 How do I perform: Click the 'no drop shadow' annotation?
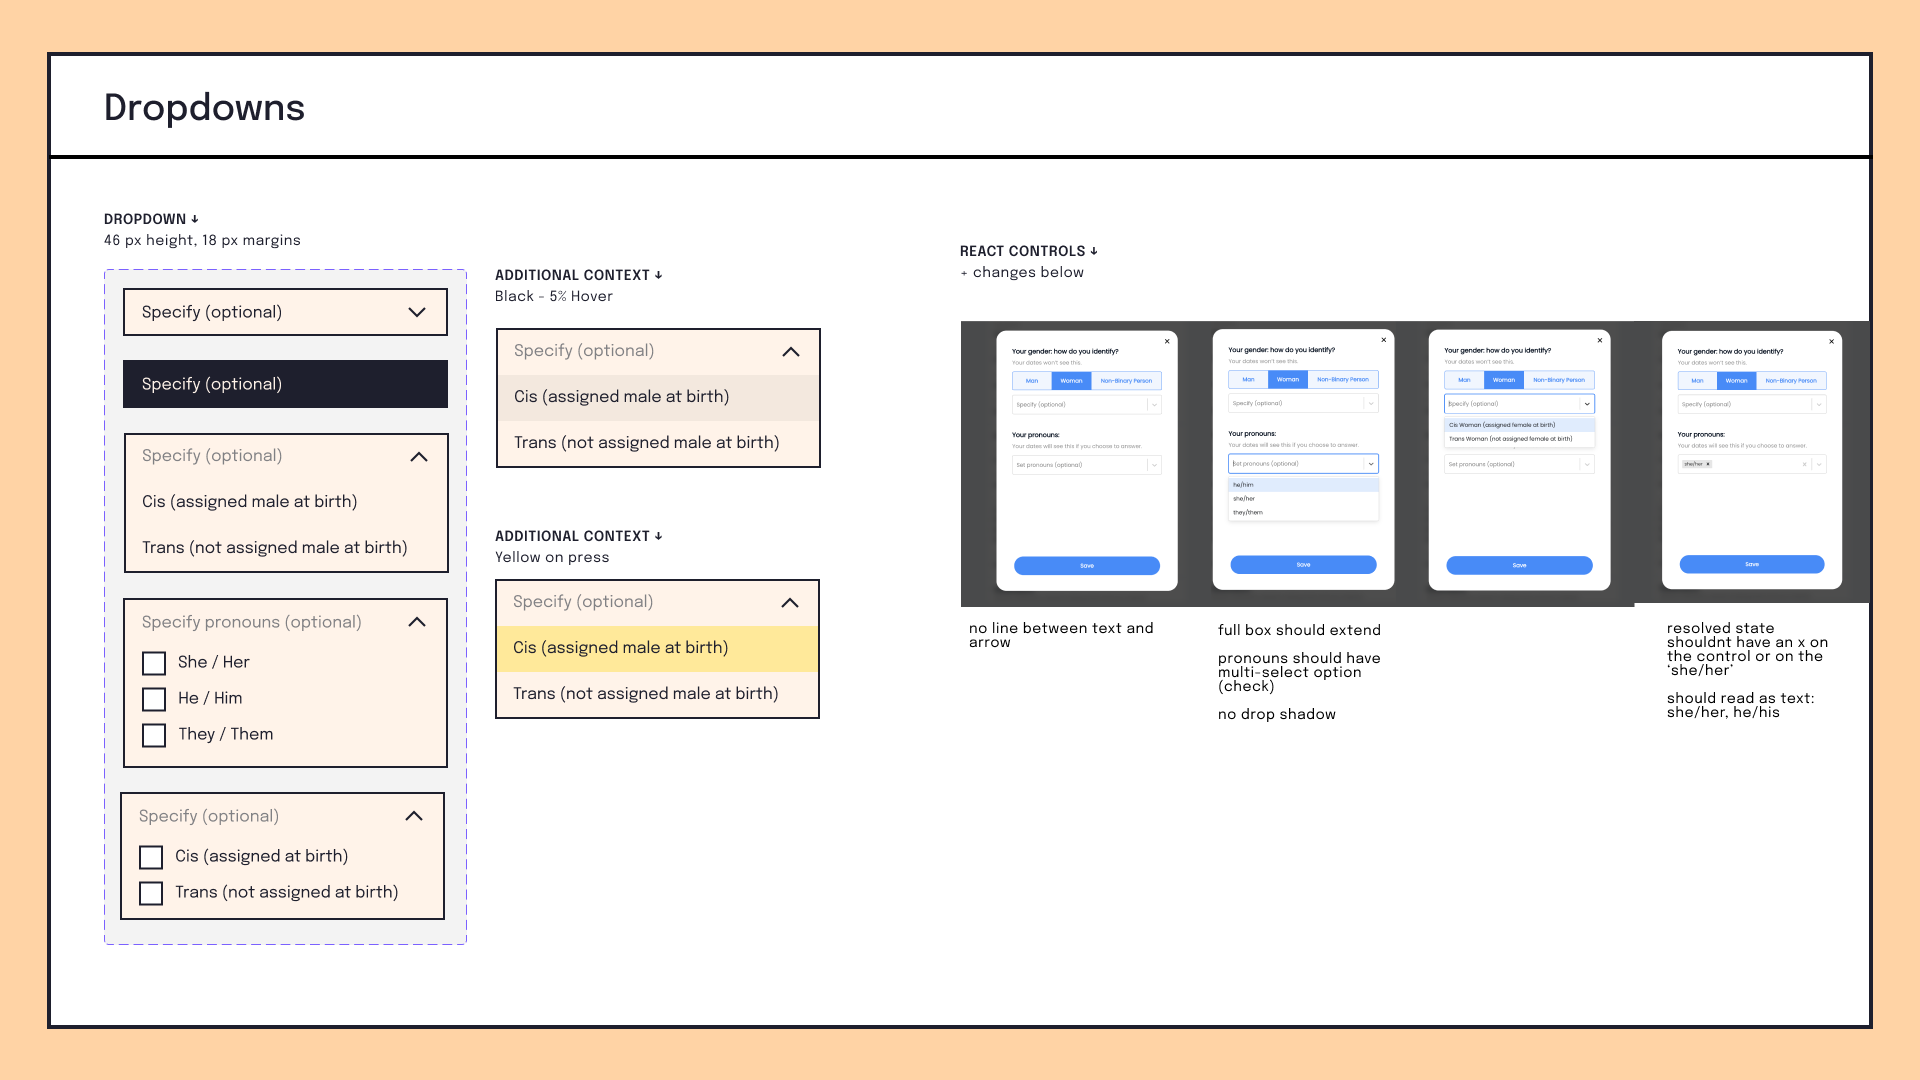point(1277,714)
